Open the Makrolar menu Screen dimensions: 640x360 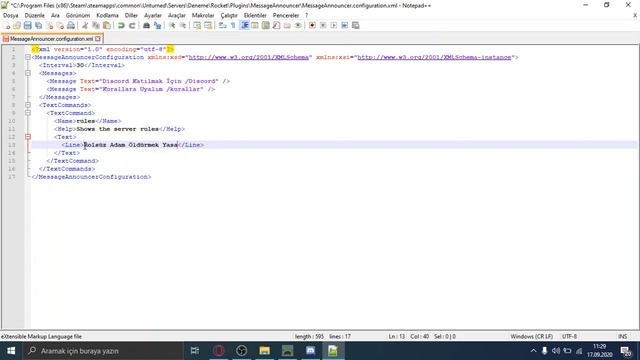[x=203, y=15]
